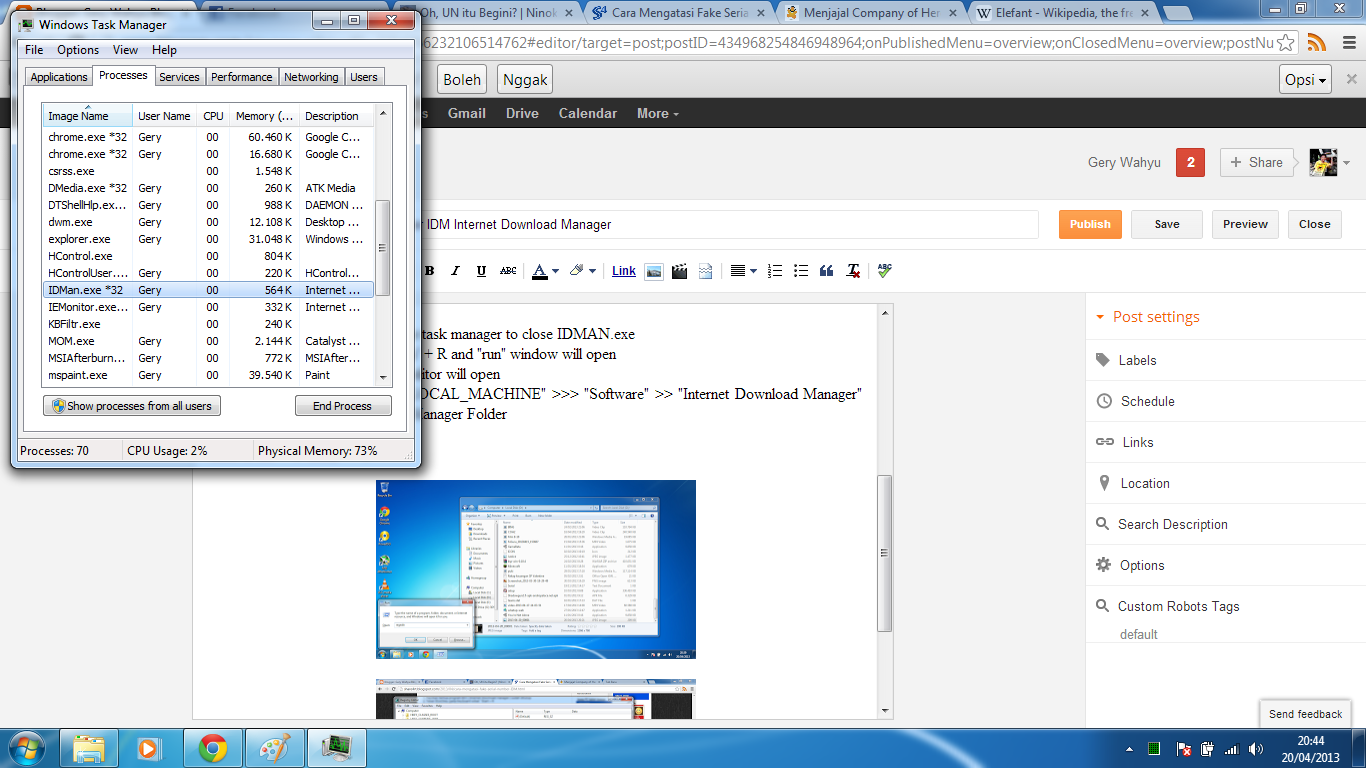Open Windows Explorer from taskbar
1366x768 pixels.
(89, 747)
